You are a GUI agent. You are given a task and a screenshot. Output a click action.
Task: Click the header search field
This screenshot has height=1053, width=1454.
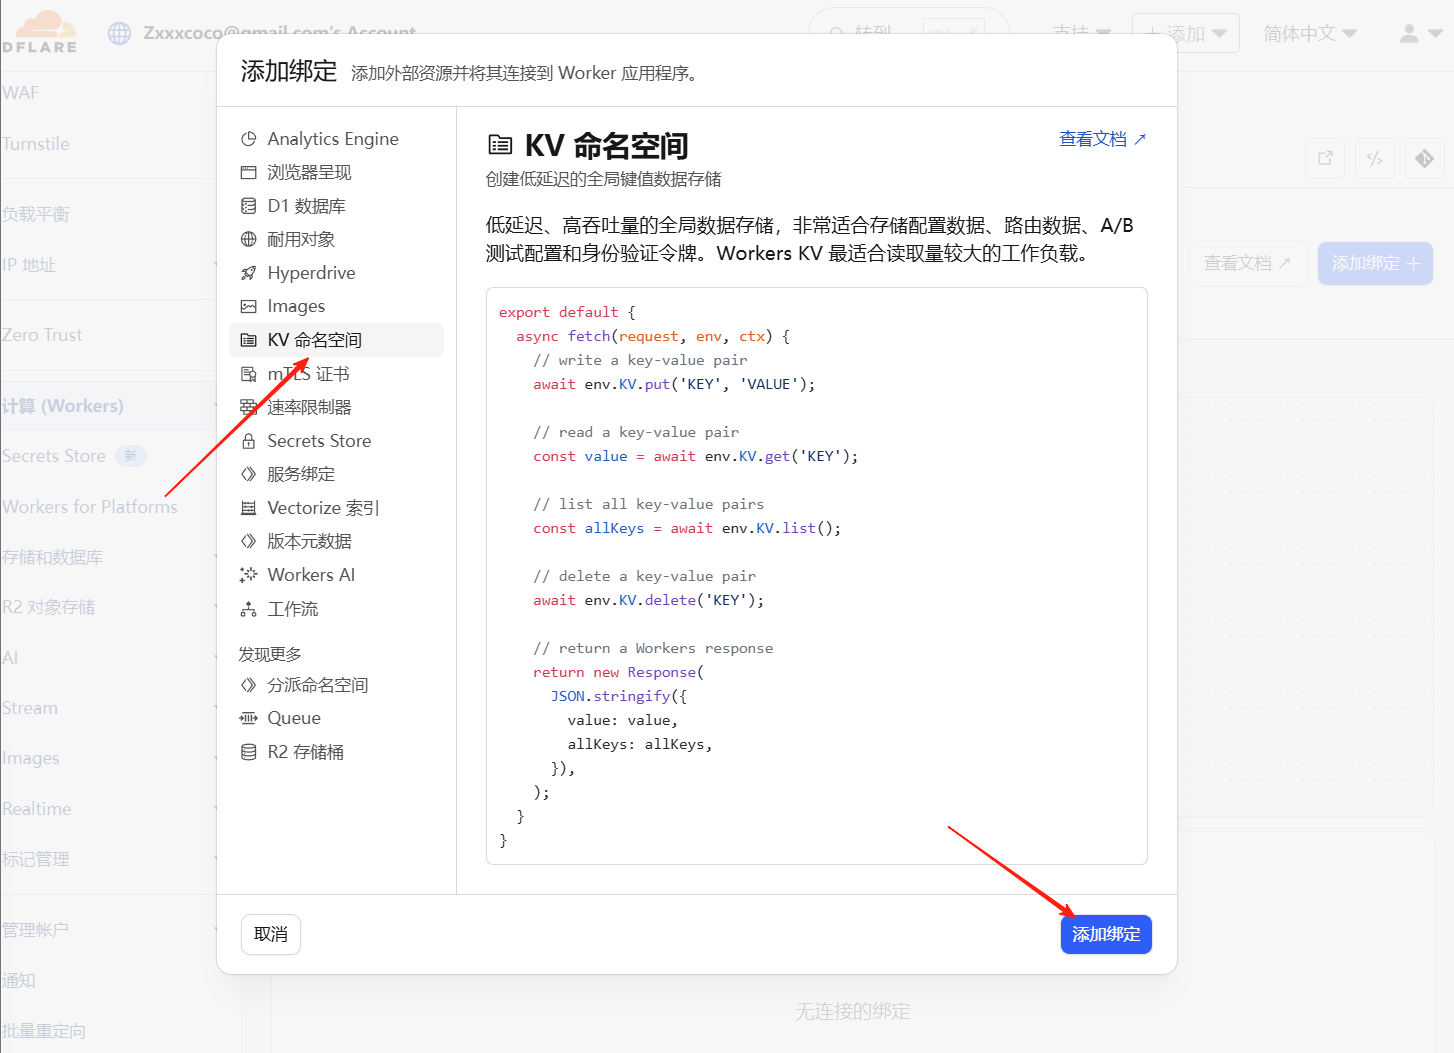[909, 33]
